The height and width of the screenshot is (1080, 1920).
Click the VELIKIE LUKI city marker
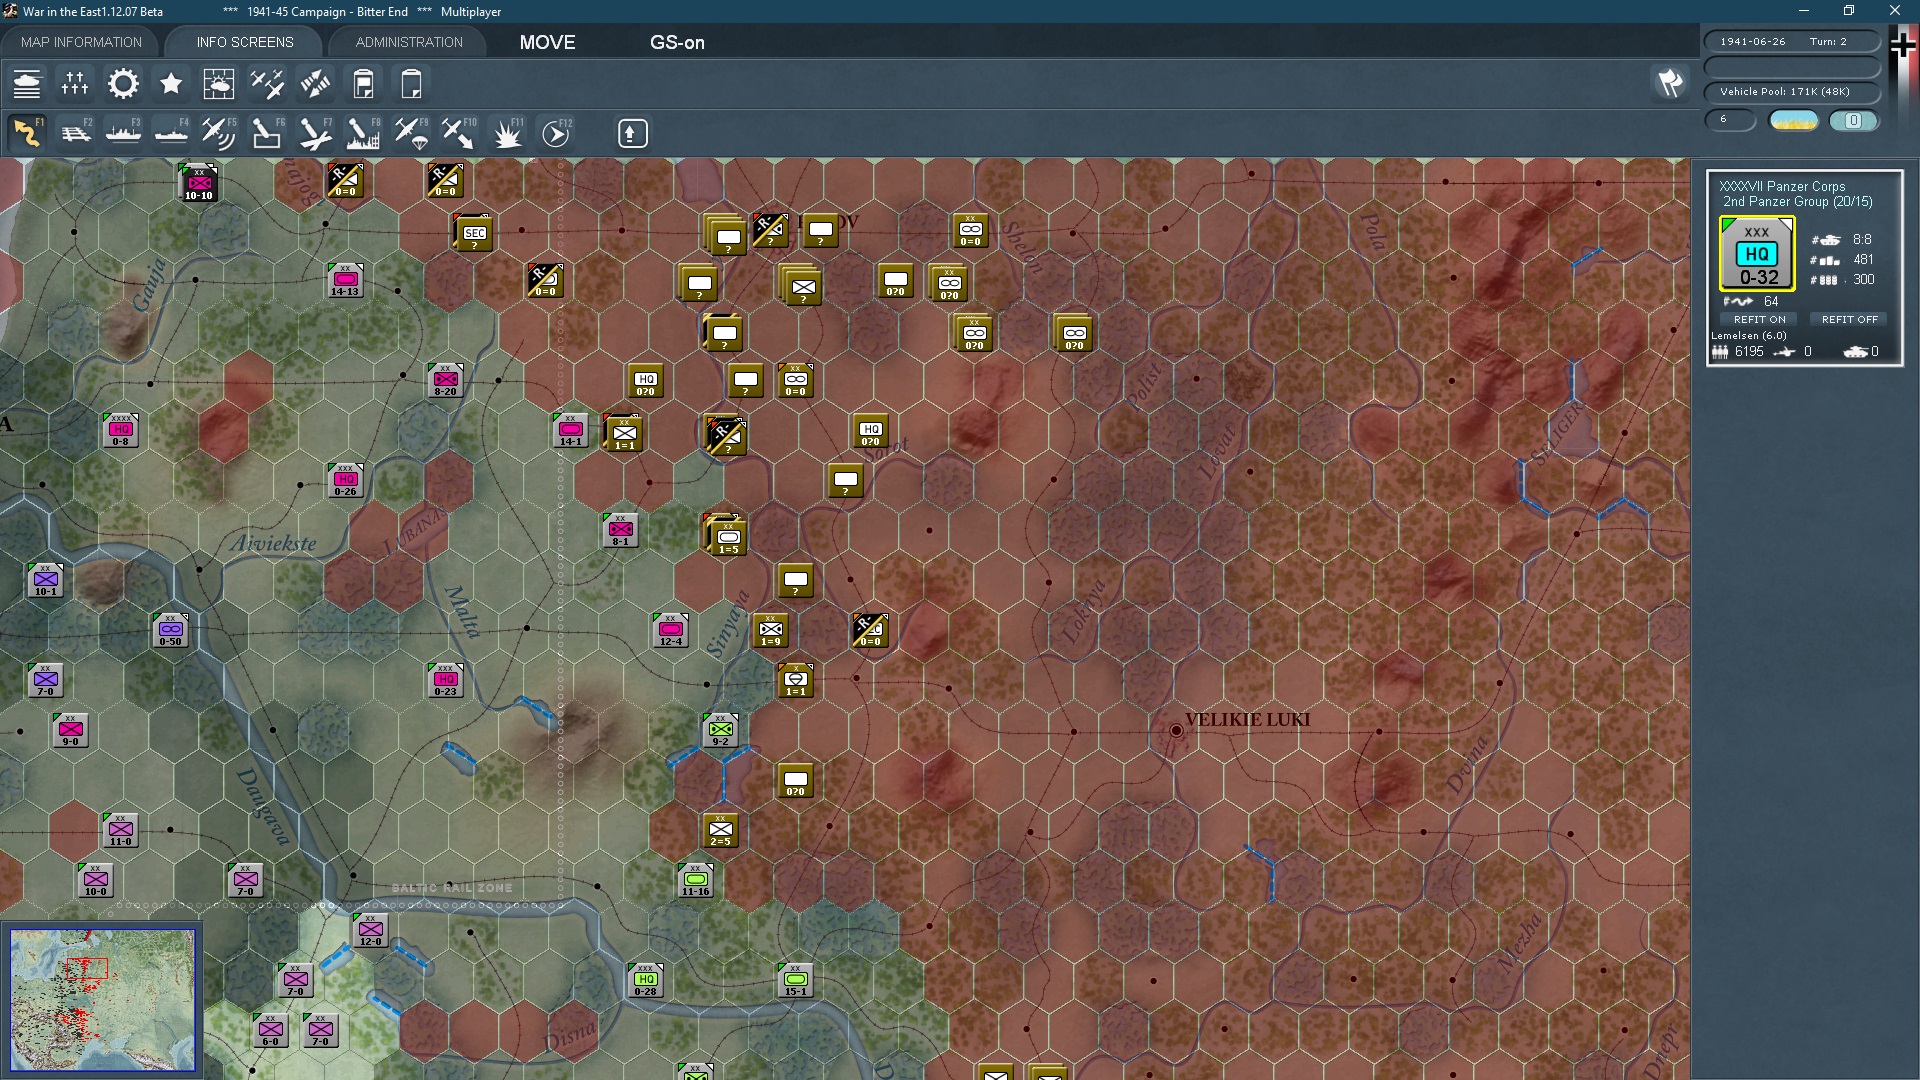(x=1176, y=731)
